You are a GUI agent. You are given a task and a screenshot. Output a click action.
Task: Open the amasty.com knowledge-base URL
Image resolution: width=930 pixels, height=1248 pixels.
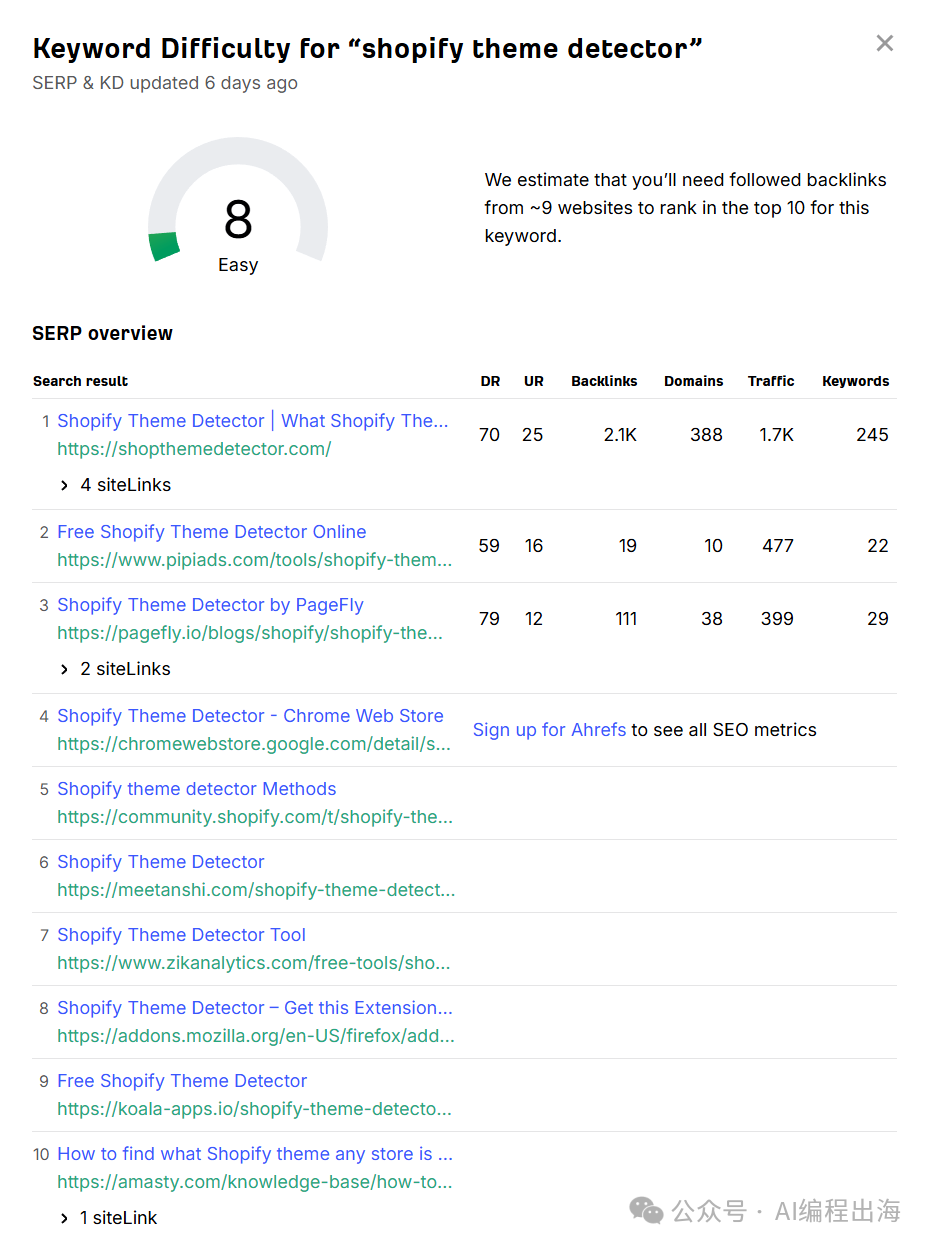(x=254, y=1182)
